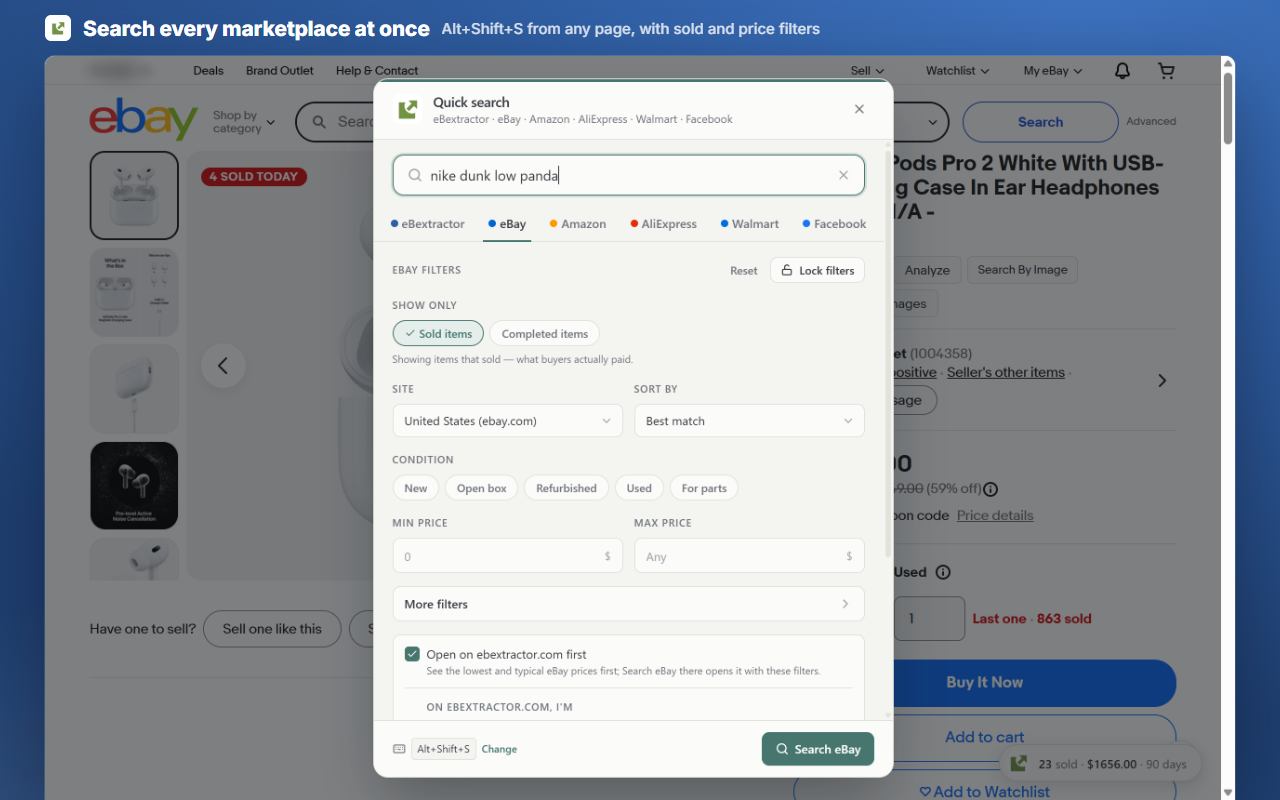Click the magnifier icon in Quick search field
The height and width of the screenshot is (800, 1280).
tap(415, 175)
